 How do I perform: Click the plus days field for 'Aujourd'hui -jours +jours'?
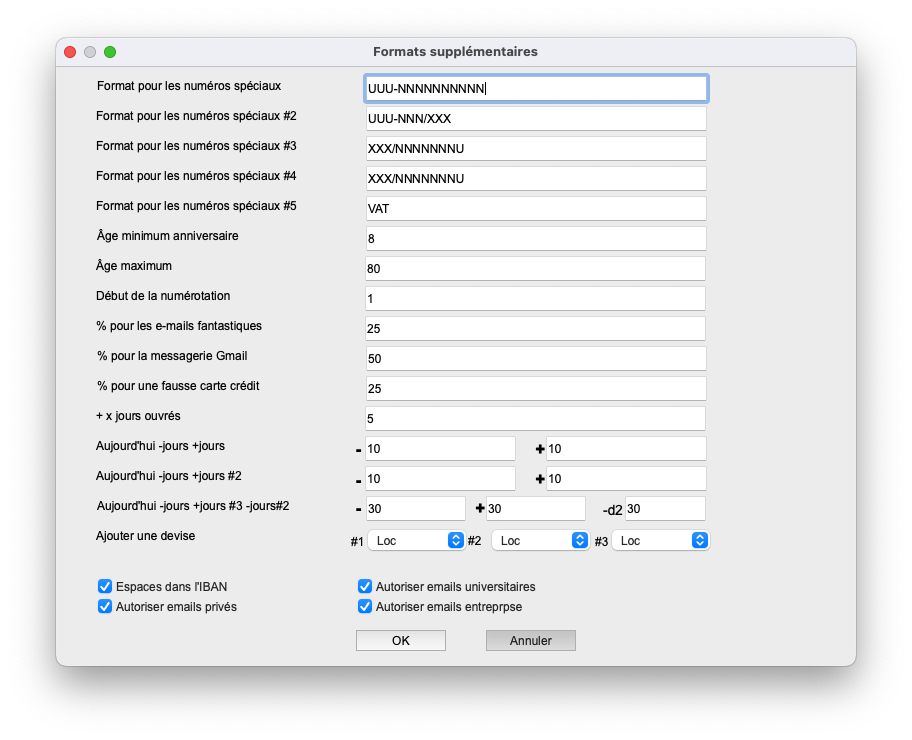626,449
